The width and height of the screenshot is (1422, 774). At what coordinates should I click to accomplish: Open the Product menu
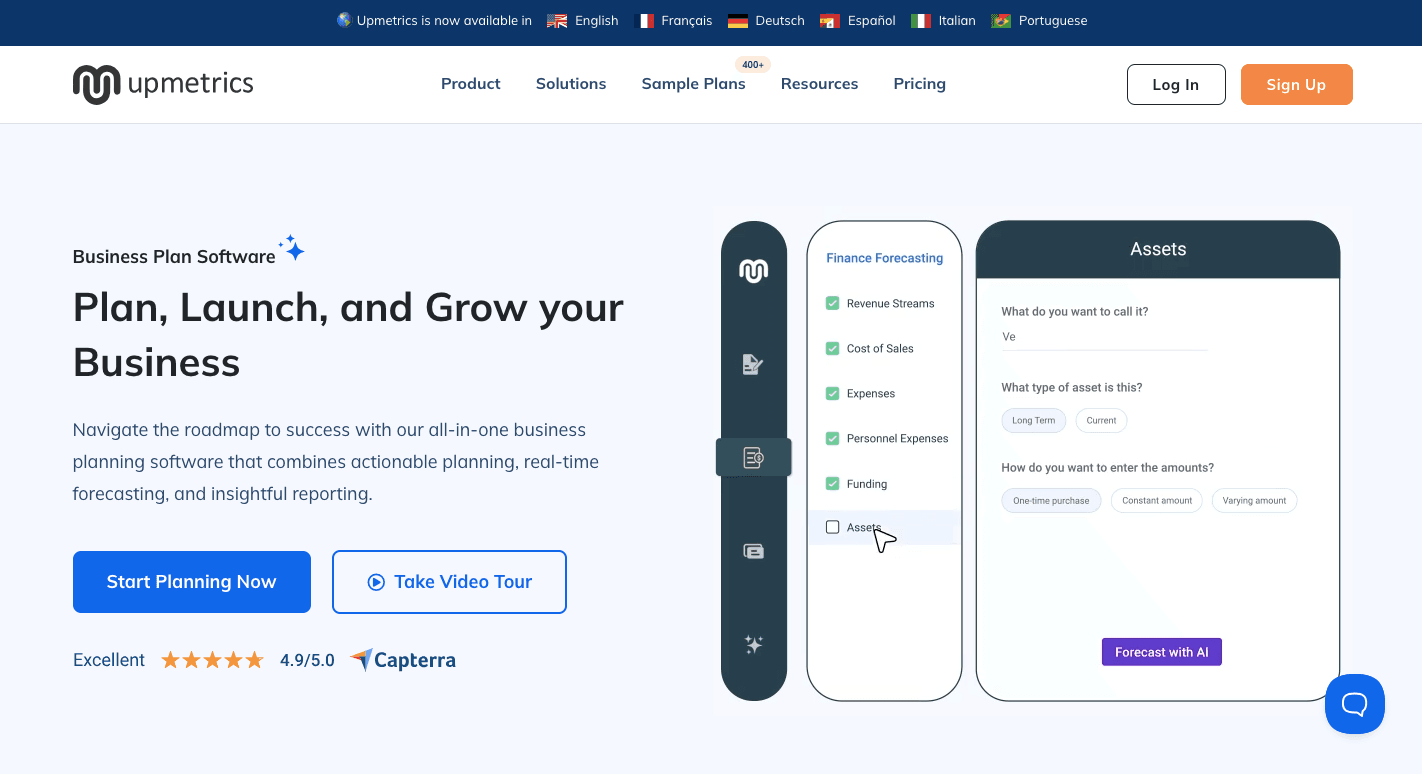pyautogui.click(x=471, y=84)
